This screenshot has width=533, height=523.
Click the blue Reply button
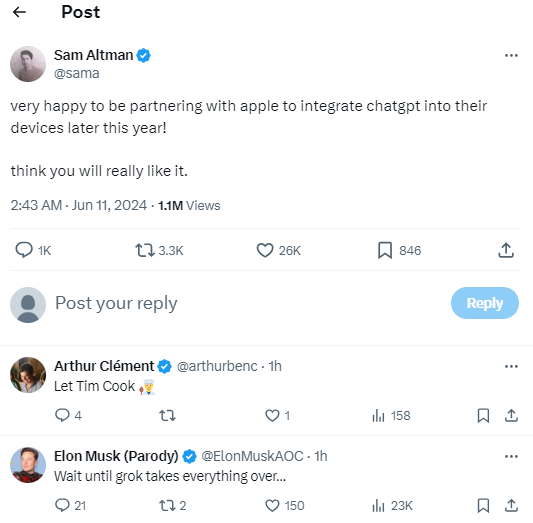tap(485, 303)
